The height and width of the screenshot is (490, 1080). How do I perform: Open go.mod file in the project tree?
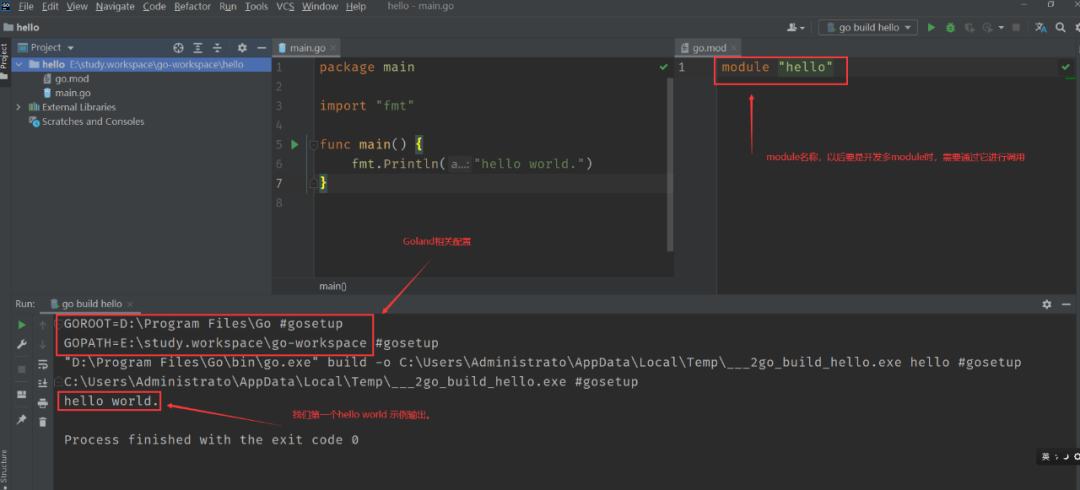click(x=71, y=78)
